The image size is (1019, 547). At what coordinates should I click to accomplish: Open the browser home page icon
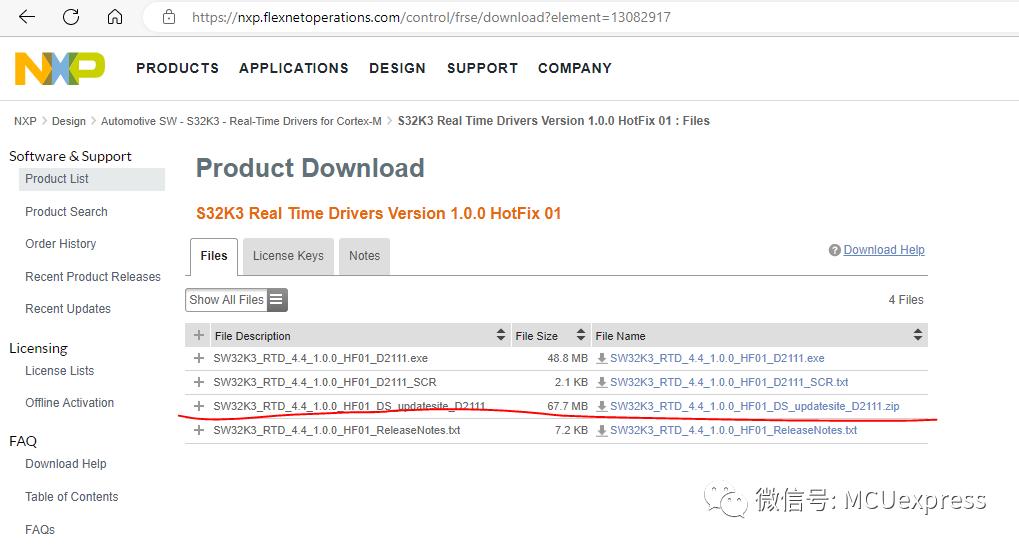tap(114, 17)
